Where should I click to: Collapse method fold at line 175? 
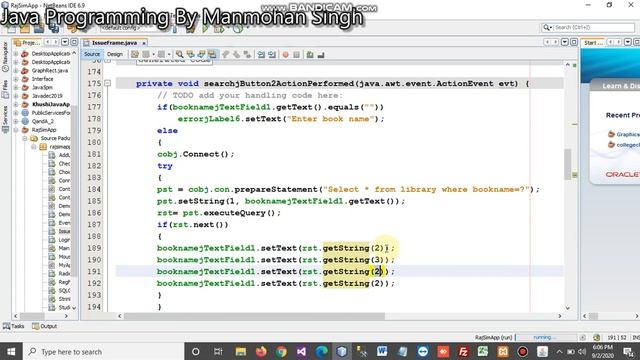coord(107,83)
